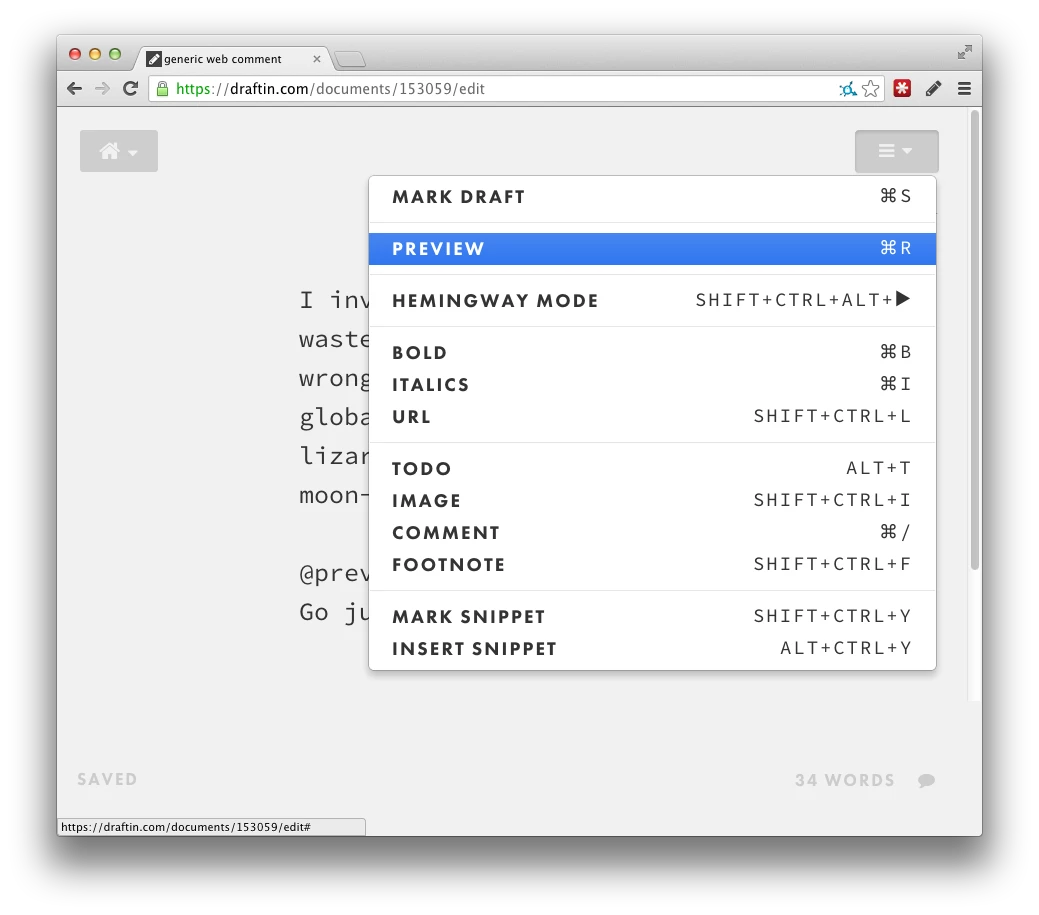Image resolution: width=1039 pixels, height=915 pixels.
Task: Insert a Footnote
Action: (x=652, y=565)
